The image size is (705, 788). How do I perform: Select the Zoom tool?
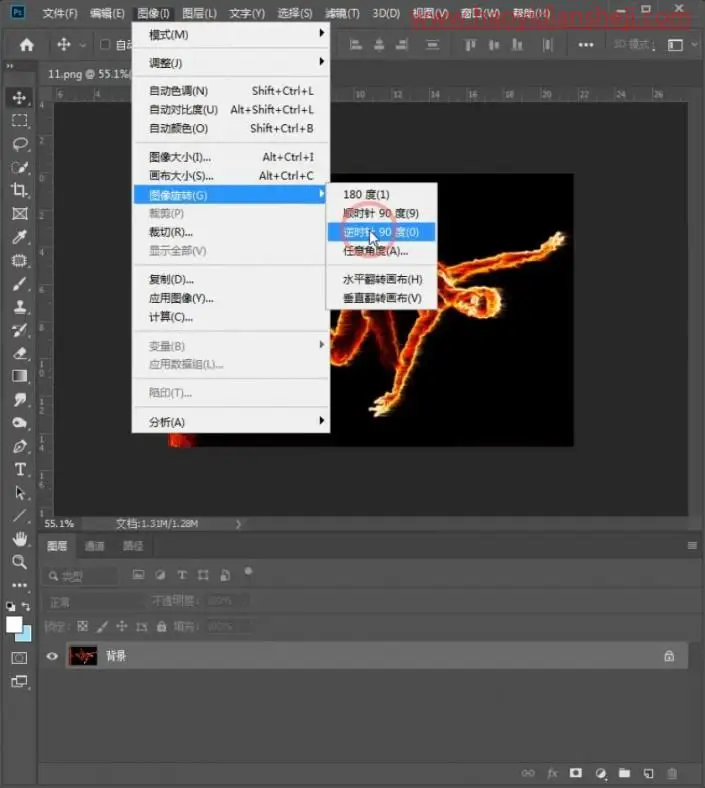(x=20, y=562)
